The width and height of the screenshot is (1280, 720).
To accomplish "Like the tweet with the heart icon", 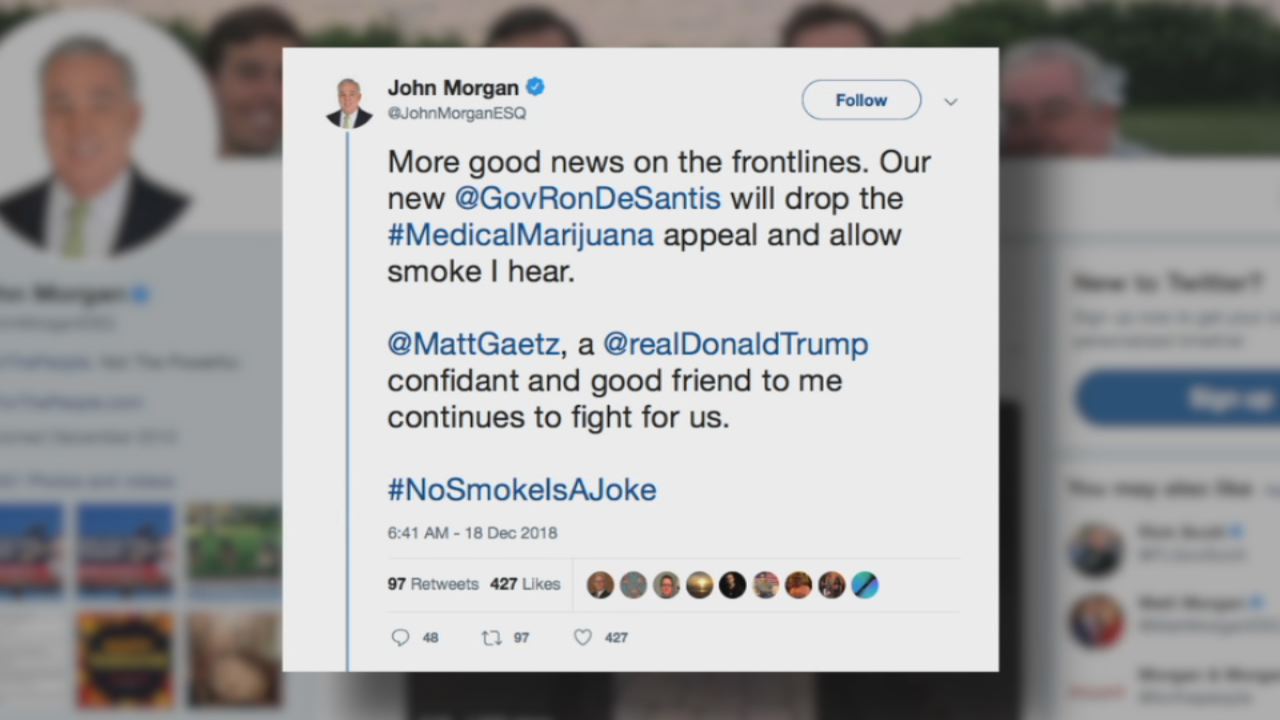I will (x=583, y=637).
